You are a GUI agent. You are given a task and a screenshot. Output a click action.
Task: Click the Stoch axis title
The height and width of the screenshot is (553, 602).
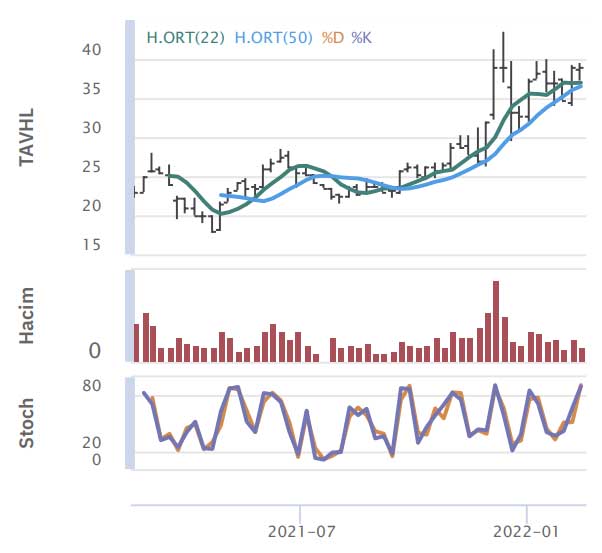27,423
